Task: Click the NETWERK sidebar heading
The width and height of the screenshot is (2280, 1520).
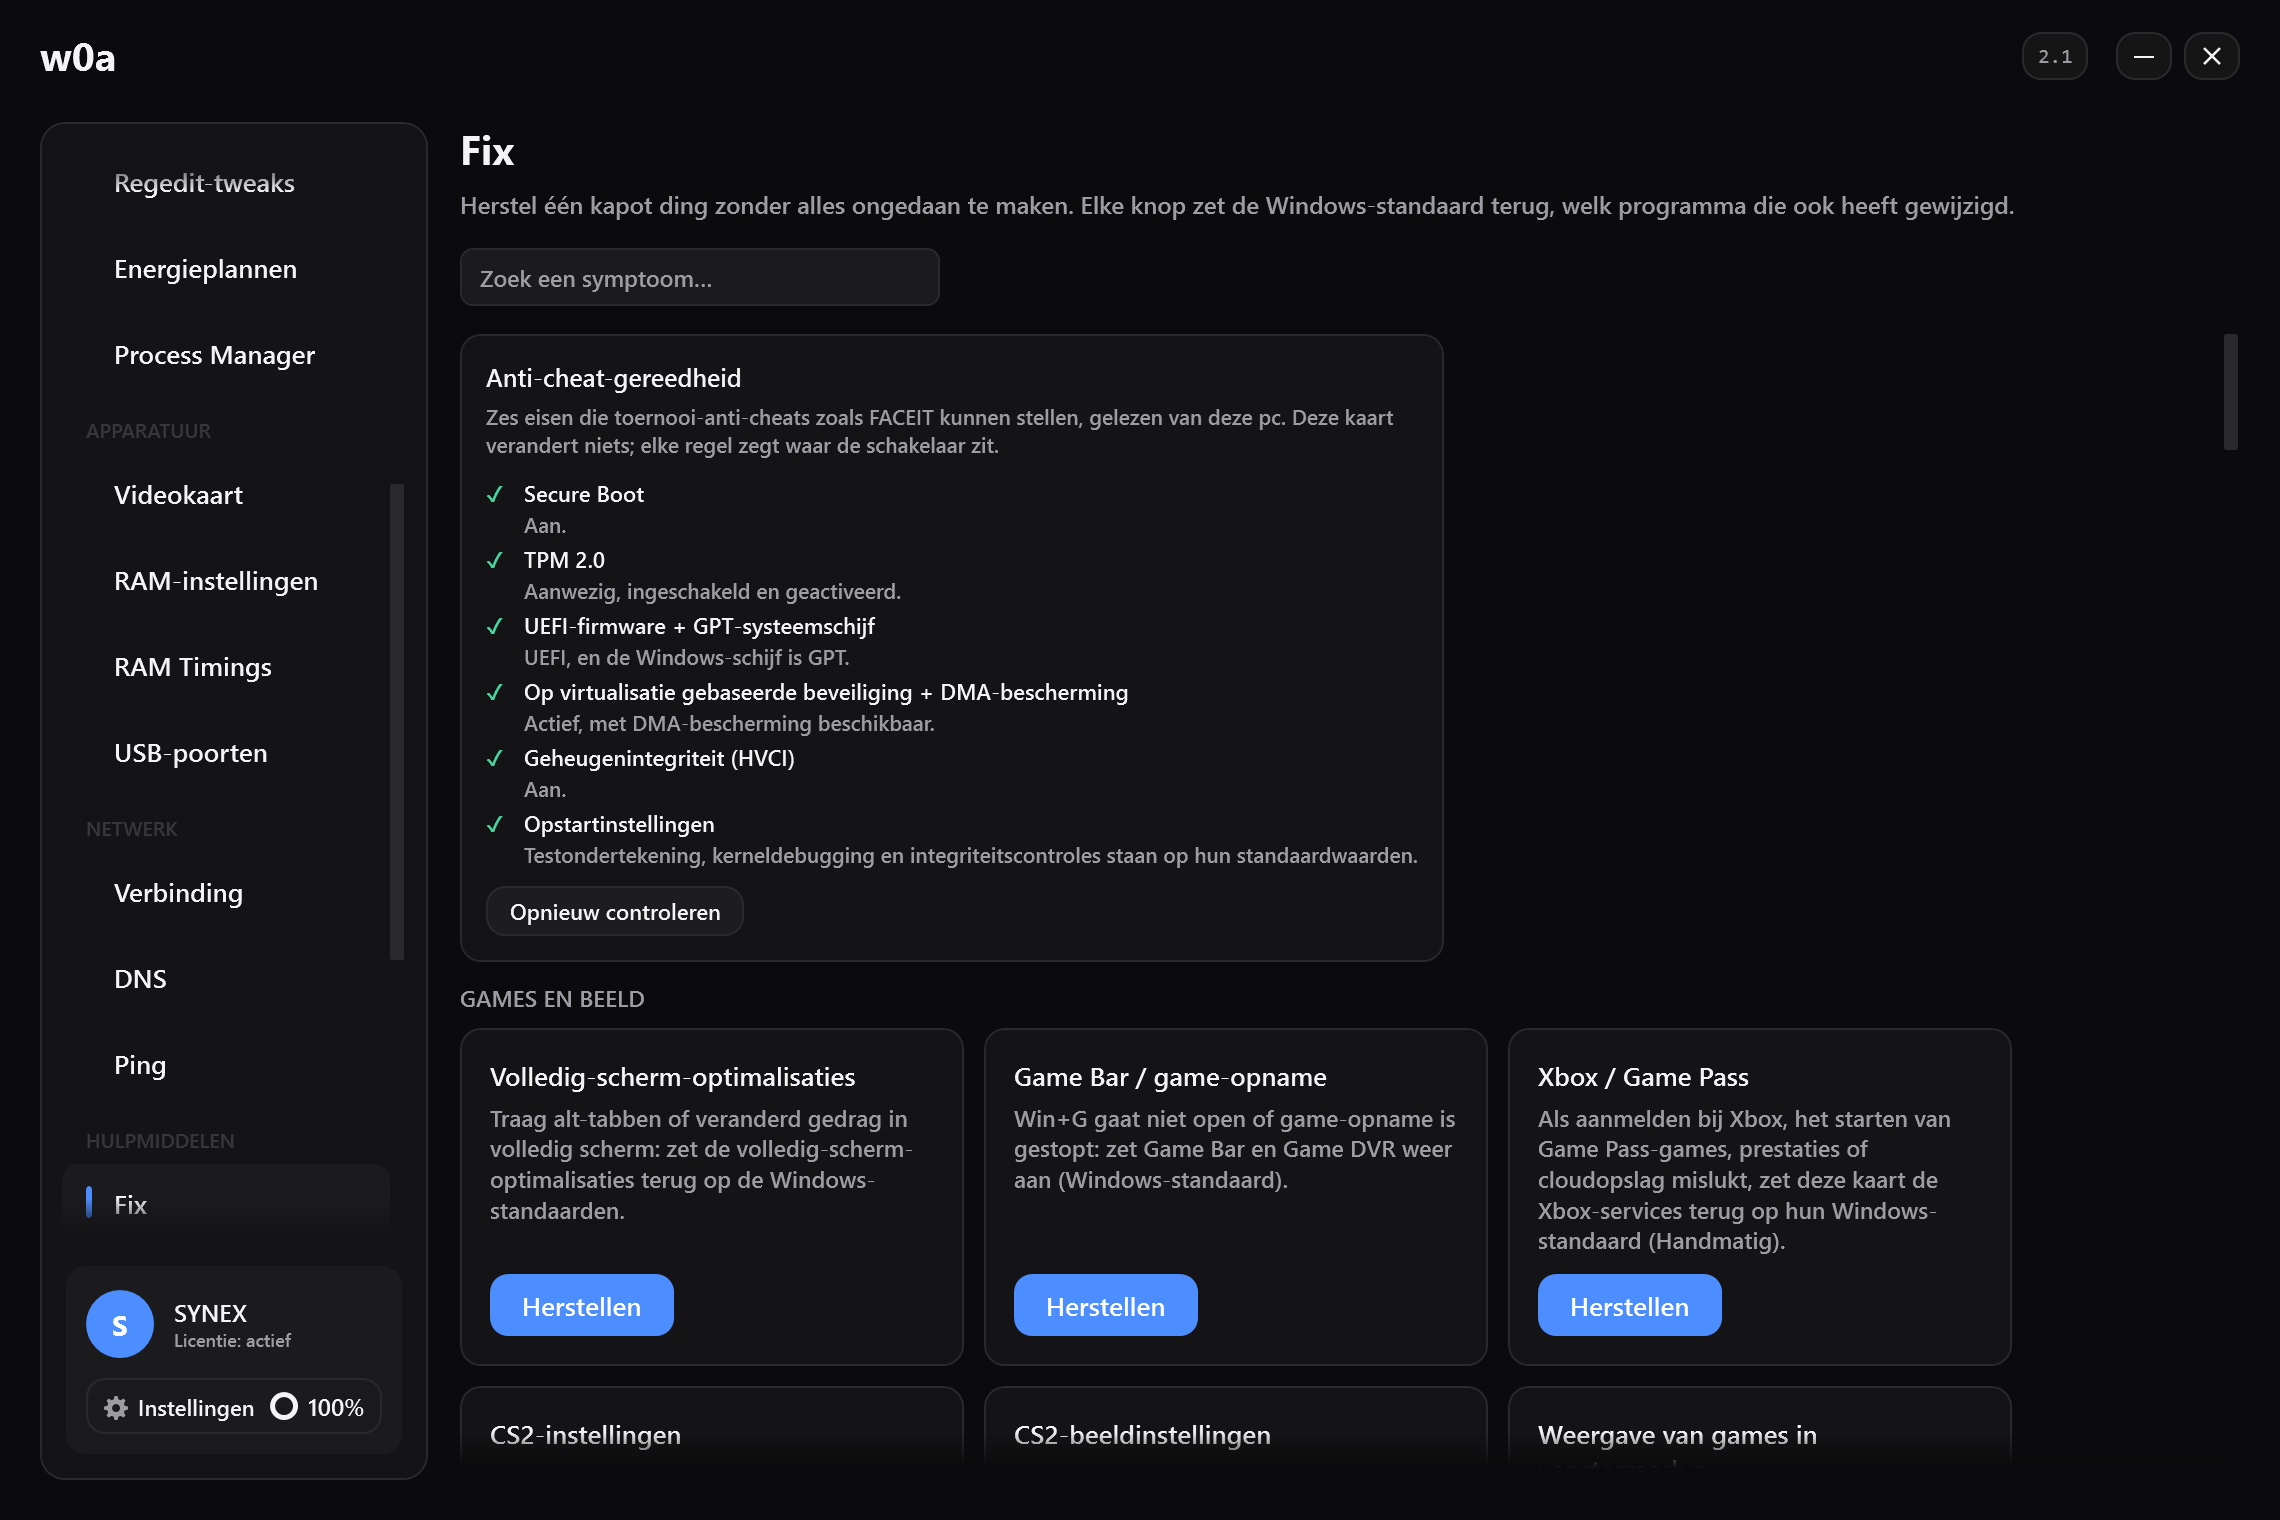Action: [x=132, y=829]
